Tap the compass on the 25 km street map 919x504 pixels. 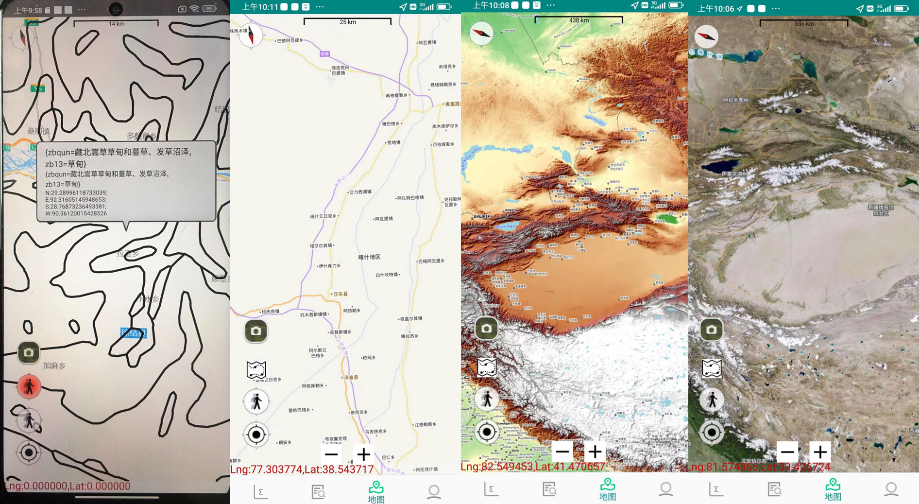click(x=252, y=36)
